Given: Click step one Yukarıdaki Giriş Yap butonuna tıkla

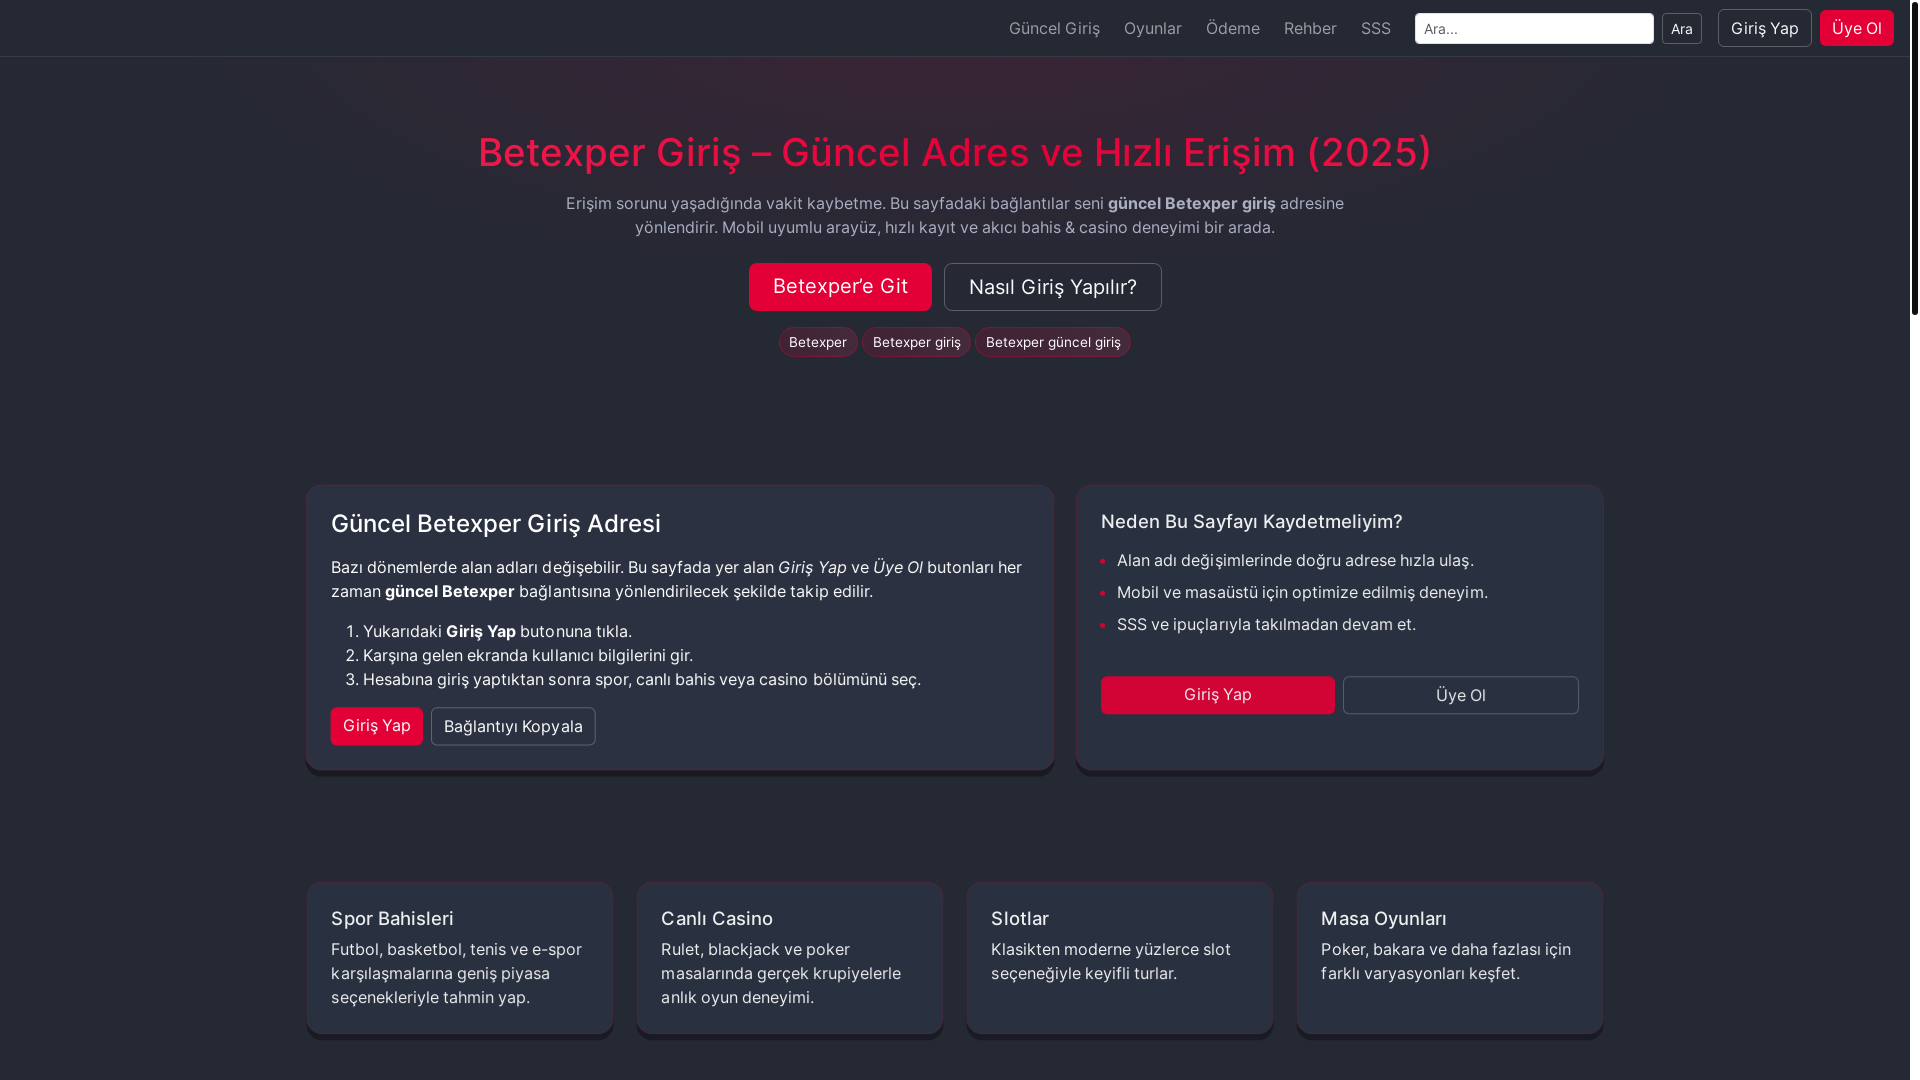Looking at the screenshot, I should (x=497, y=631).
